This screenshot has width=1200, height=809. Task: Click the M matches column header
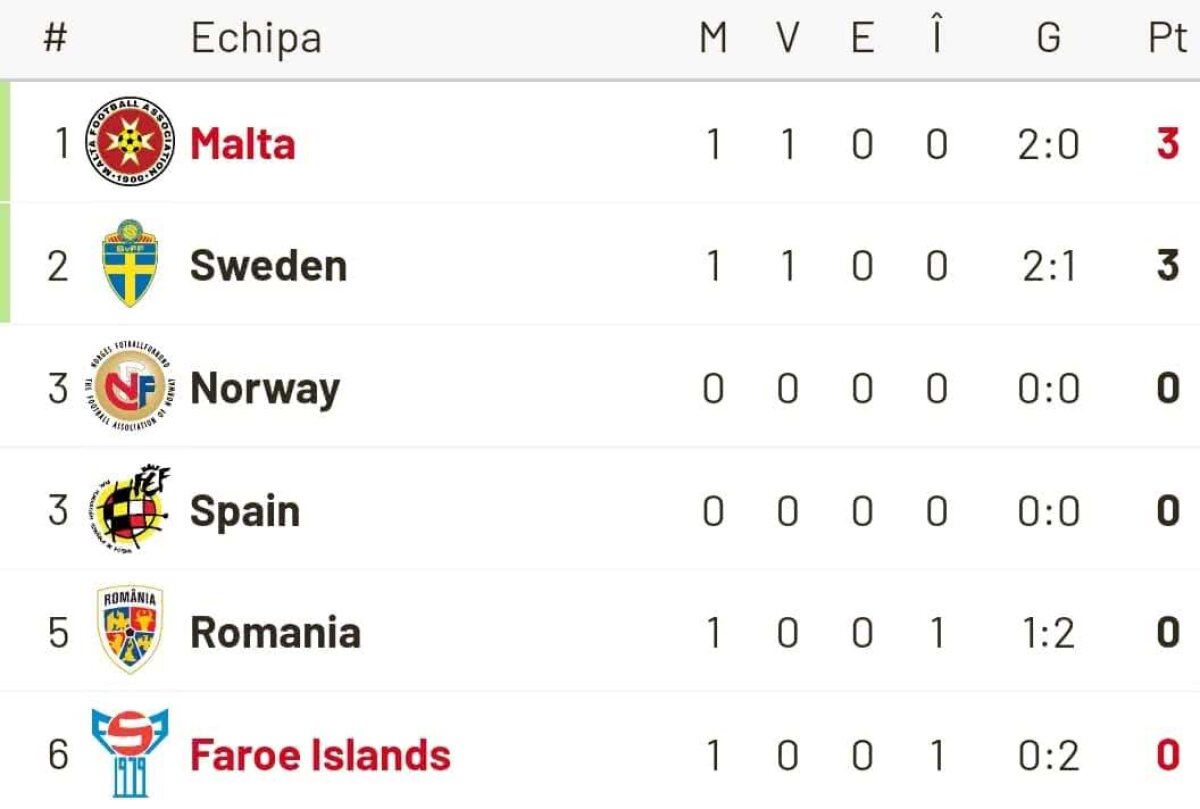point(713,39)
